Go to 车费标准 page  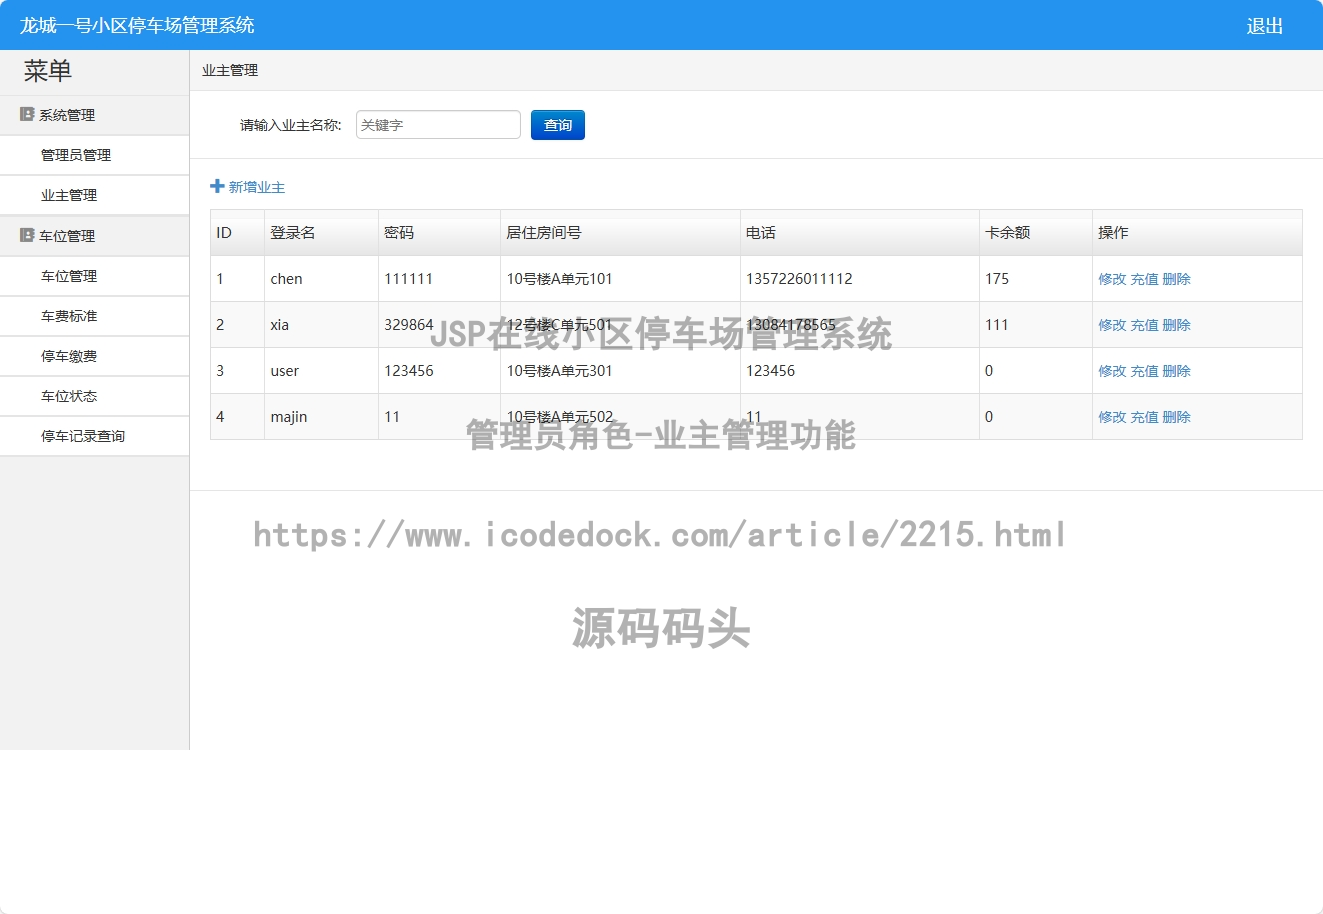pyautogui.click(x=69, y=316)
